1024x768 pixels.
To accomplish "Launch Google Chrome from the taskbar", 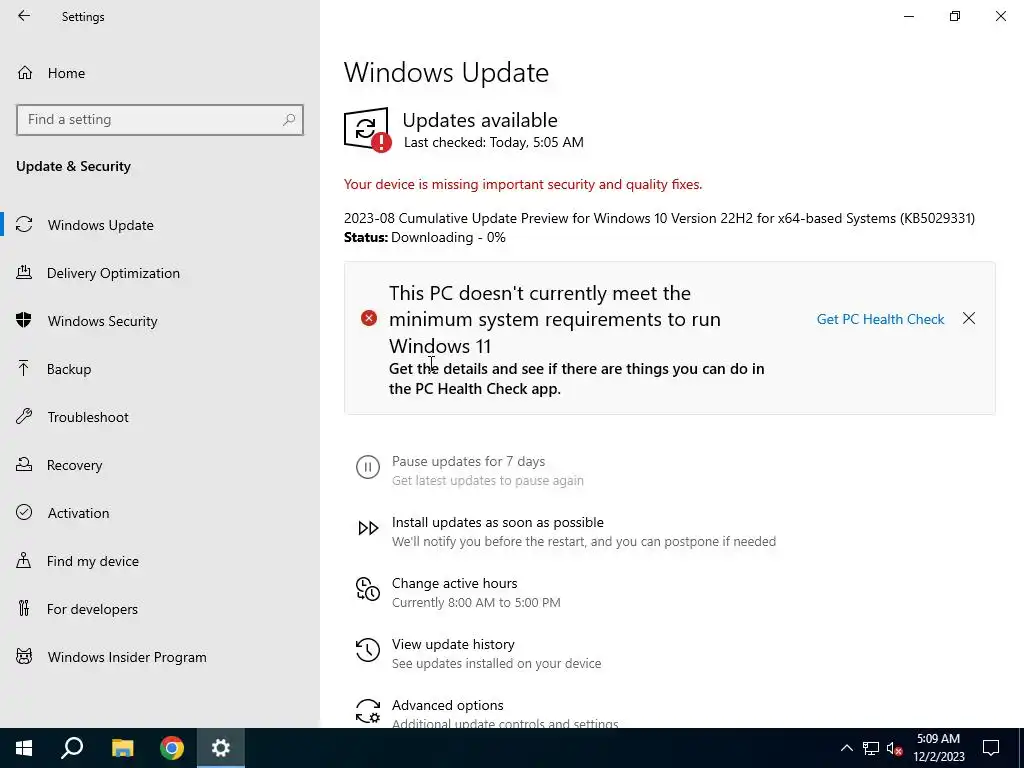I will point(172,748).
